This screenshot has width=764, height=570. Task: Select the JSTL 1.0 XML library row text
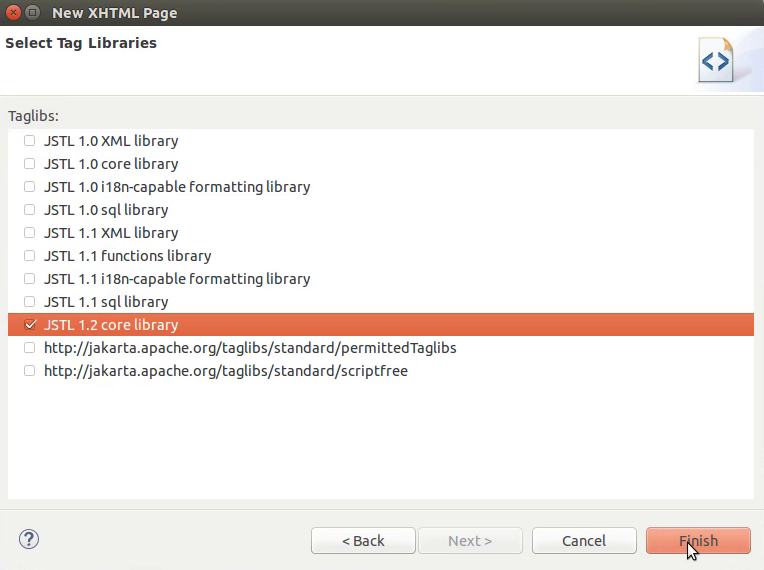[x=111, y=141]
